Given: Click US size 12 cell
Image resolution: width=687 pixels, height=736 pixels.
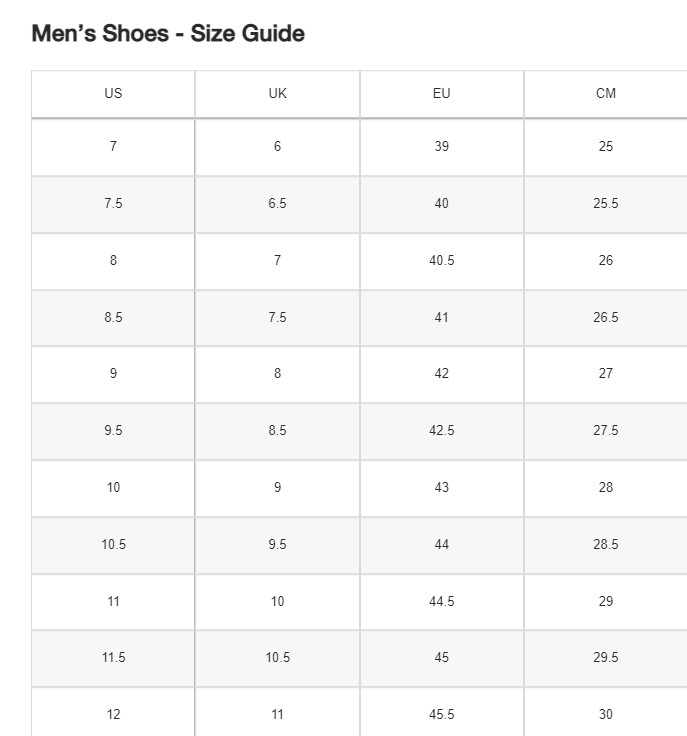Looking at the screenshot, I should point(113,714).
